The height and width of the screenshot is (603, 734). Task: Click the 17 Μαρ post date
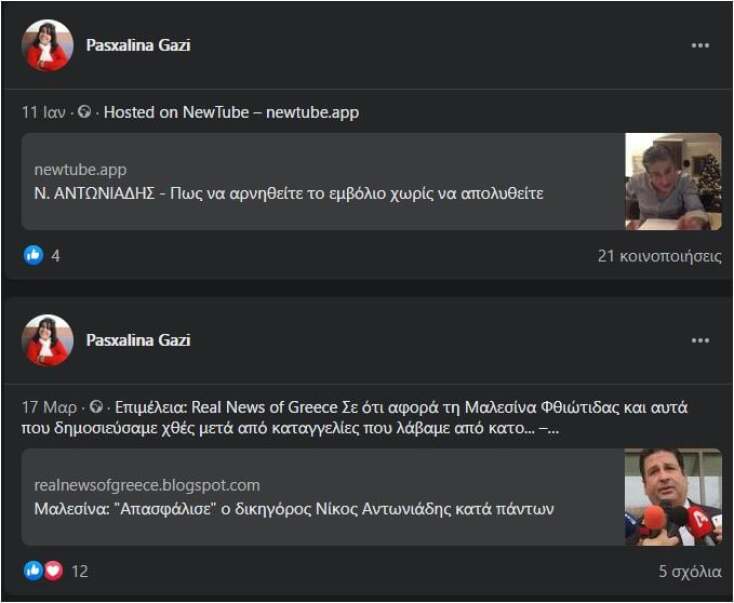[49, 408]
